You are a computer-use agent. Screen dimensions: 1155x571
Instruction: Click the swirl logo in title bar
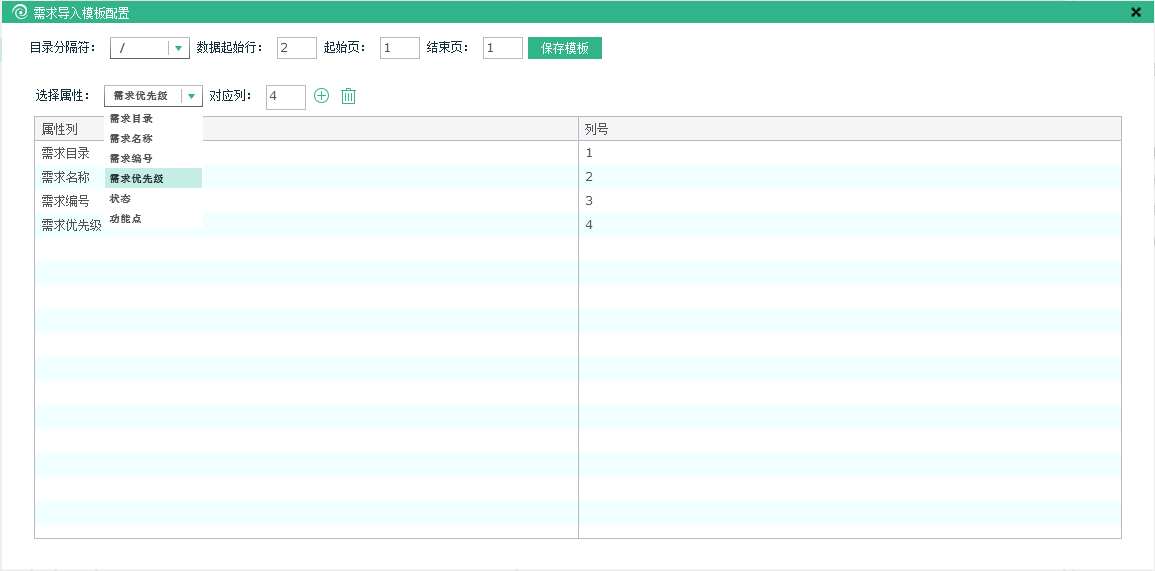pos(19,13)
